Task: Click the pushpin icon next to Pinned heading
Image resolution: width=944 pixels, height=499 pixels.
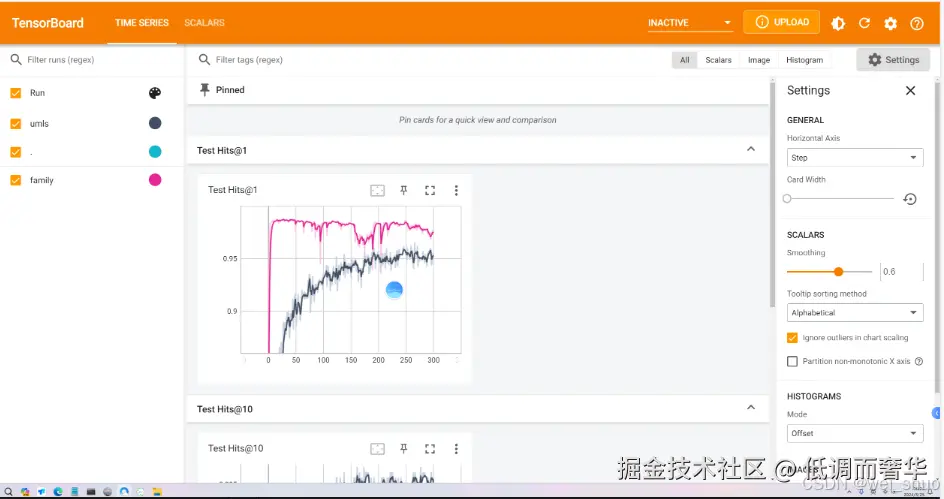Action: [205, 90]
